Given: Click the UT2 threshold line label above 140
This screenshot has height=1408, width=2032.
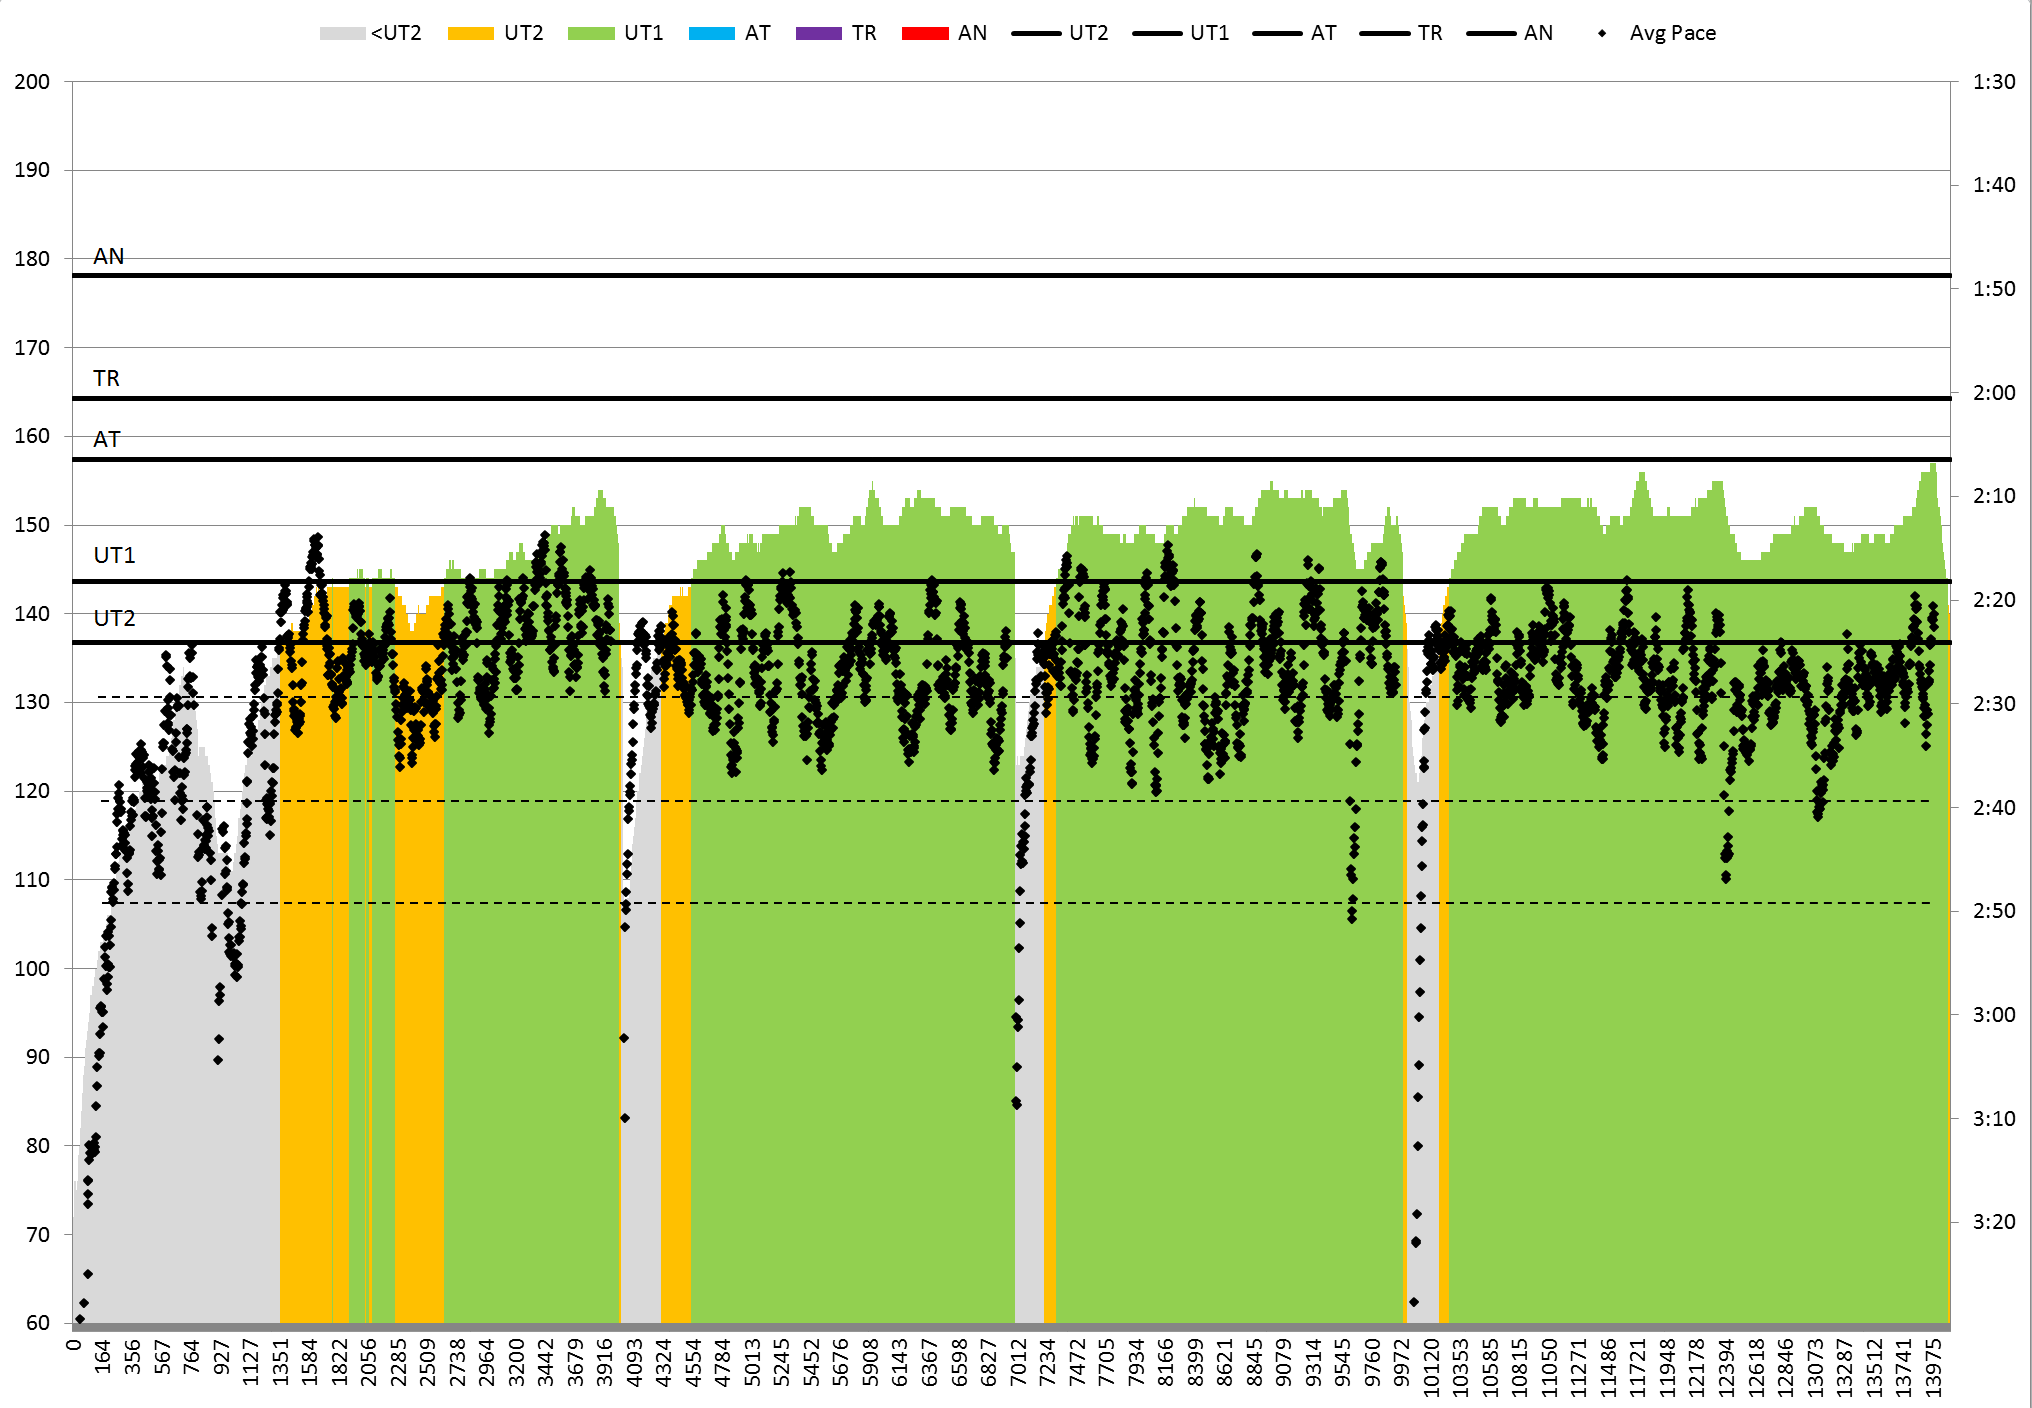Looking at the screenshot, I should (x=114, y=618).
